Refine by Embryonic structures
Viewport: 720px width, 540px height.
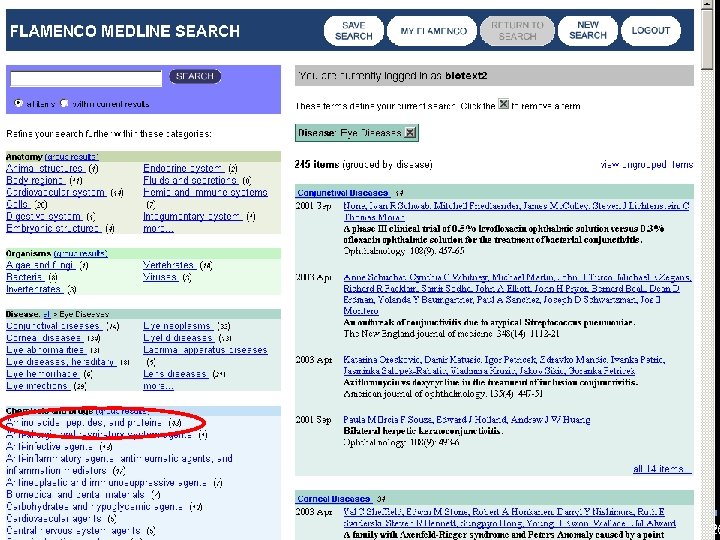tap(54, 228)
